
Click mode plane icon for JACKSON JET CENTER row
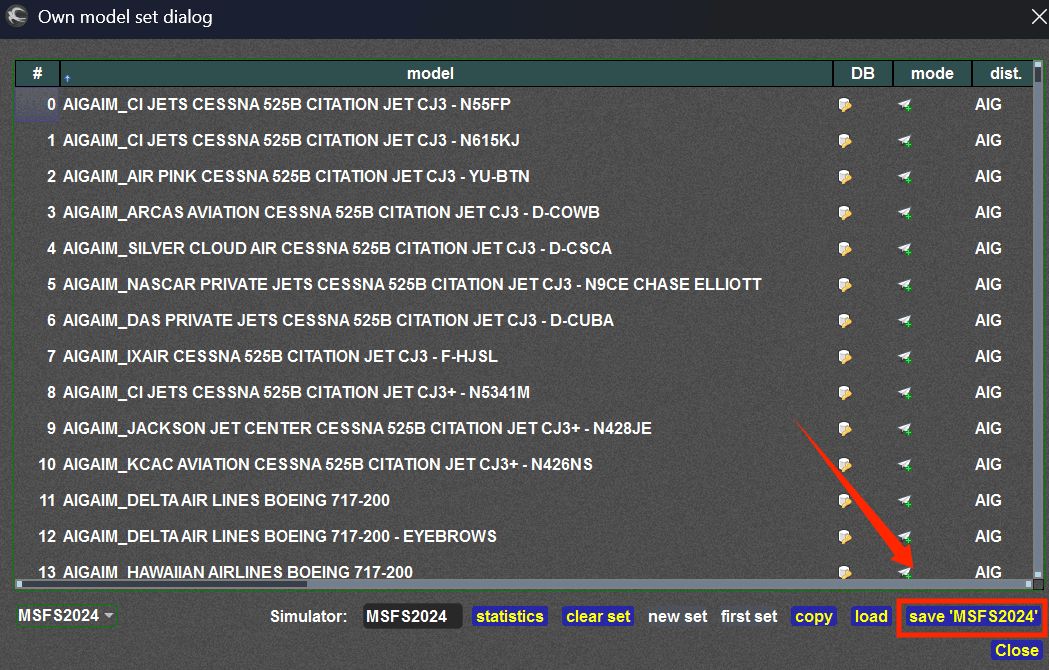point(904,429)
